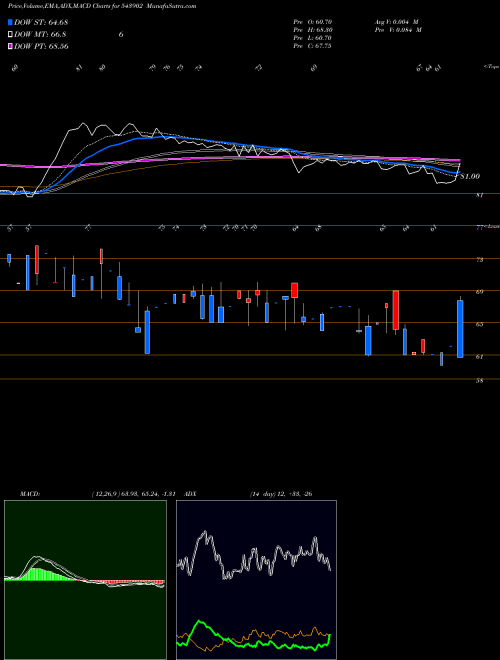Click the 'Pre C: 67.75' close value
The height and width of the screenshot is (660, 500).
313,46
